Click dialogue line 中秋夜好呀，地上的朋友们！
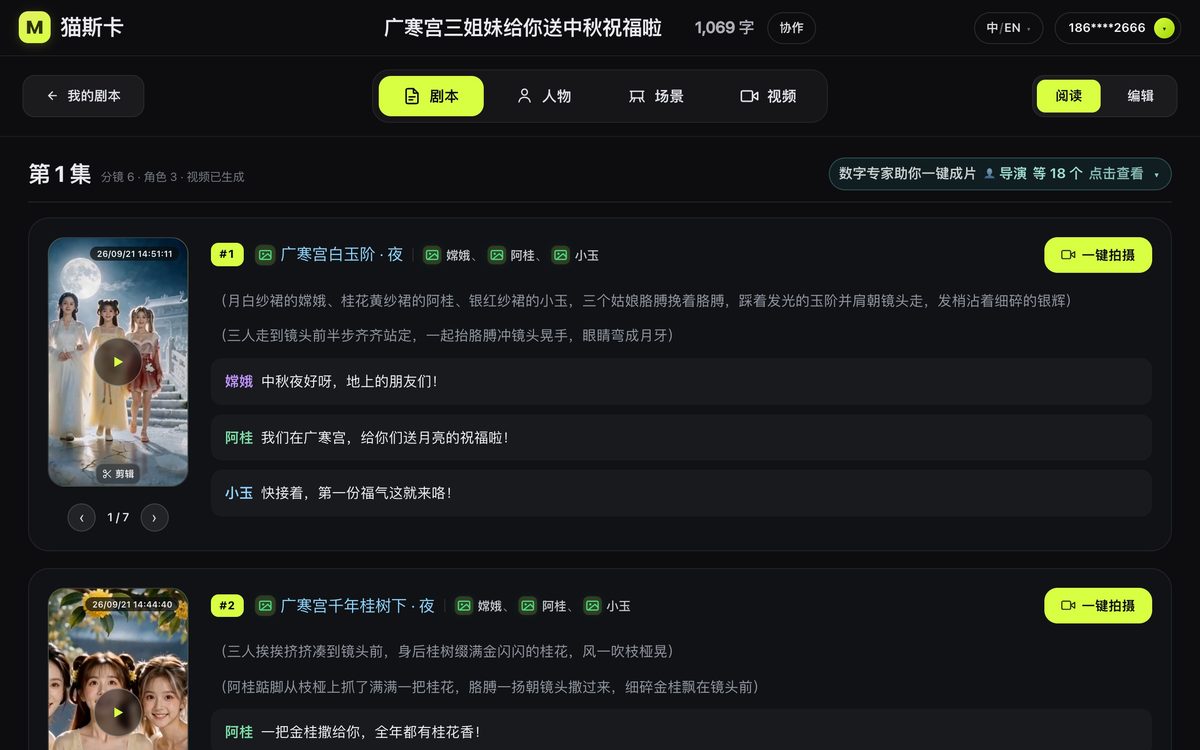 tap(681, 381)
